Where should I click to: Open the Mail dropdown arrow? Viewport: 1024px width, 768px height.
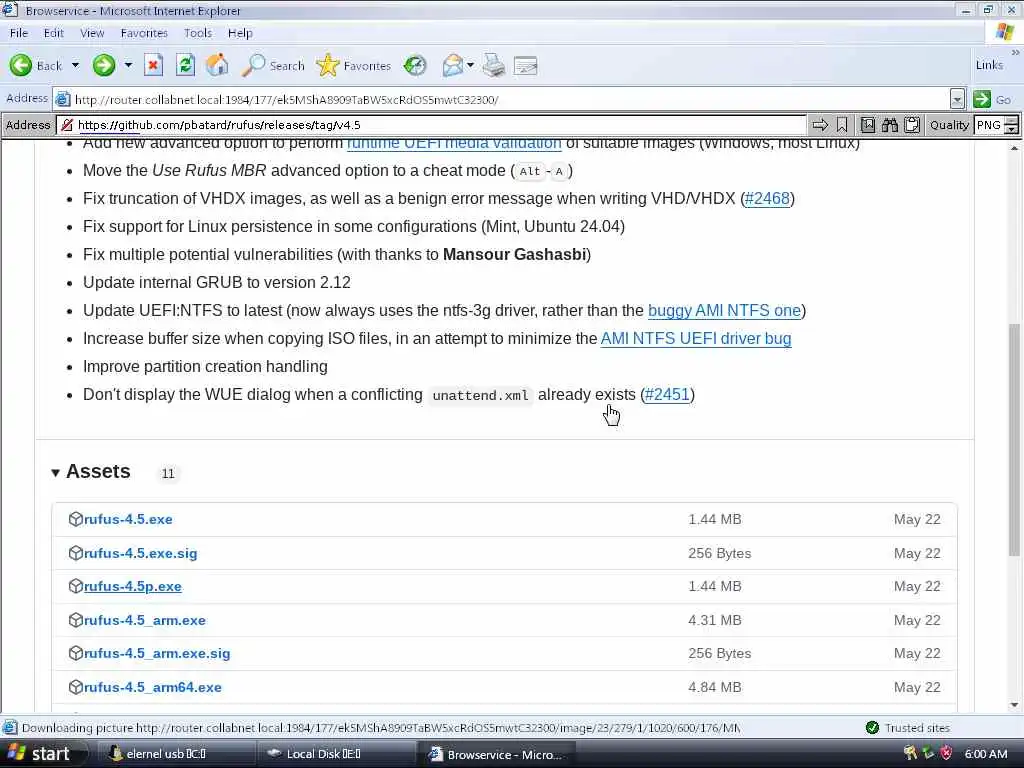point(470,65)
